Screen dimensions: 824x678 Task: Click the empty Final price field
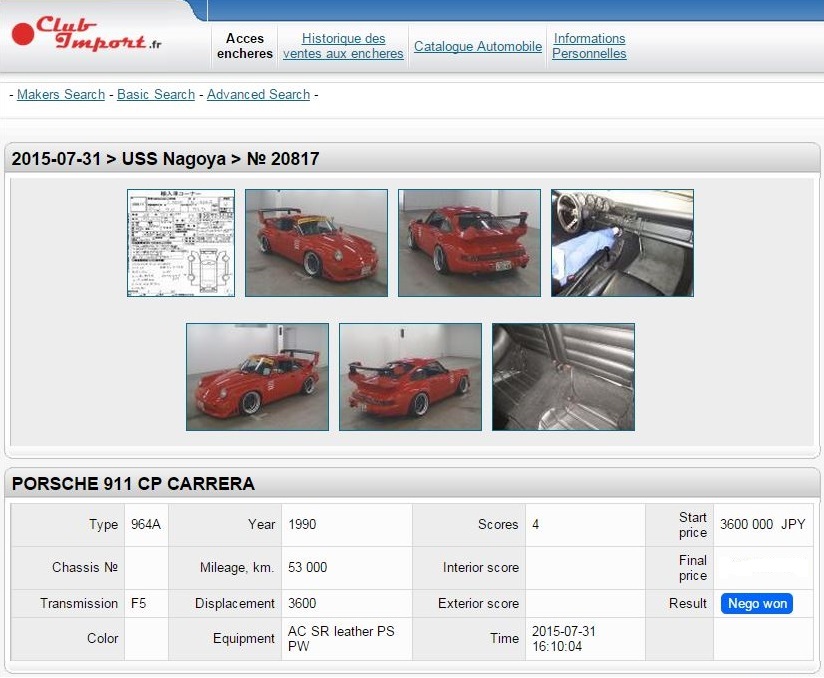762,567
